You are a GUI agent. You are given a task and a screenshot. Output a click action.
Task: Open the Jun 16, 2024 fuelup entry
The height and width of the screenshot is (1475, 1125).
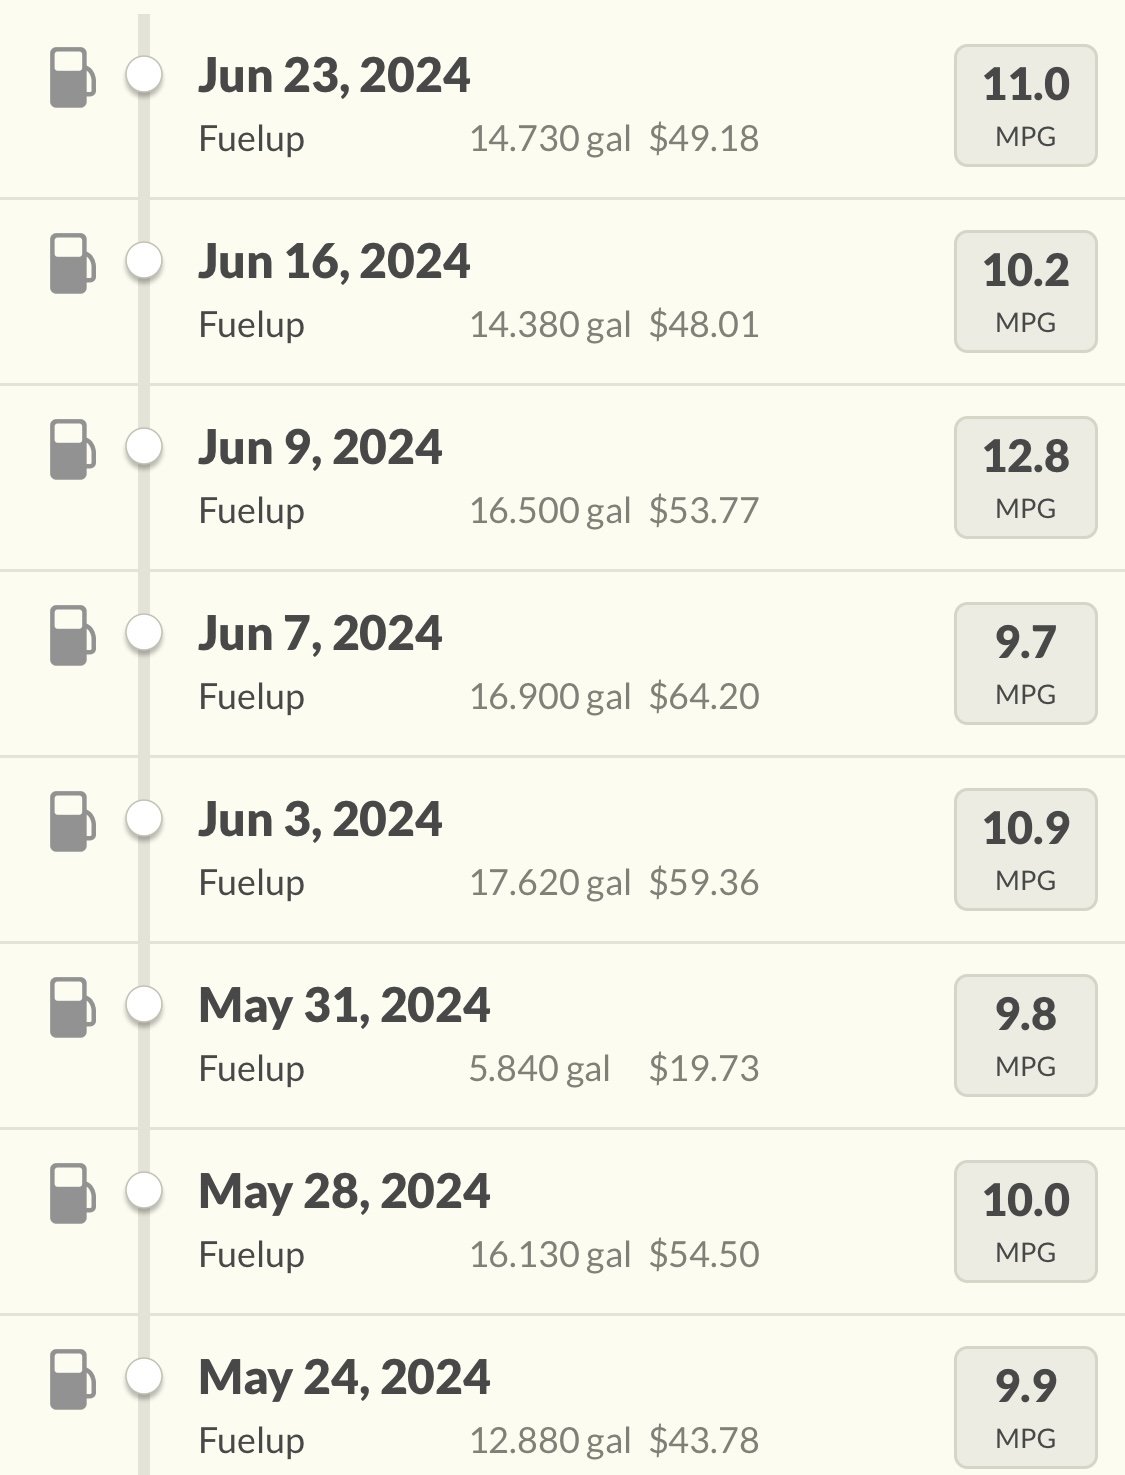click(x=562, y=292)
